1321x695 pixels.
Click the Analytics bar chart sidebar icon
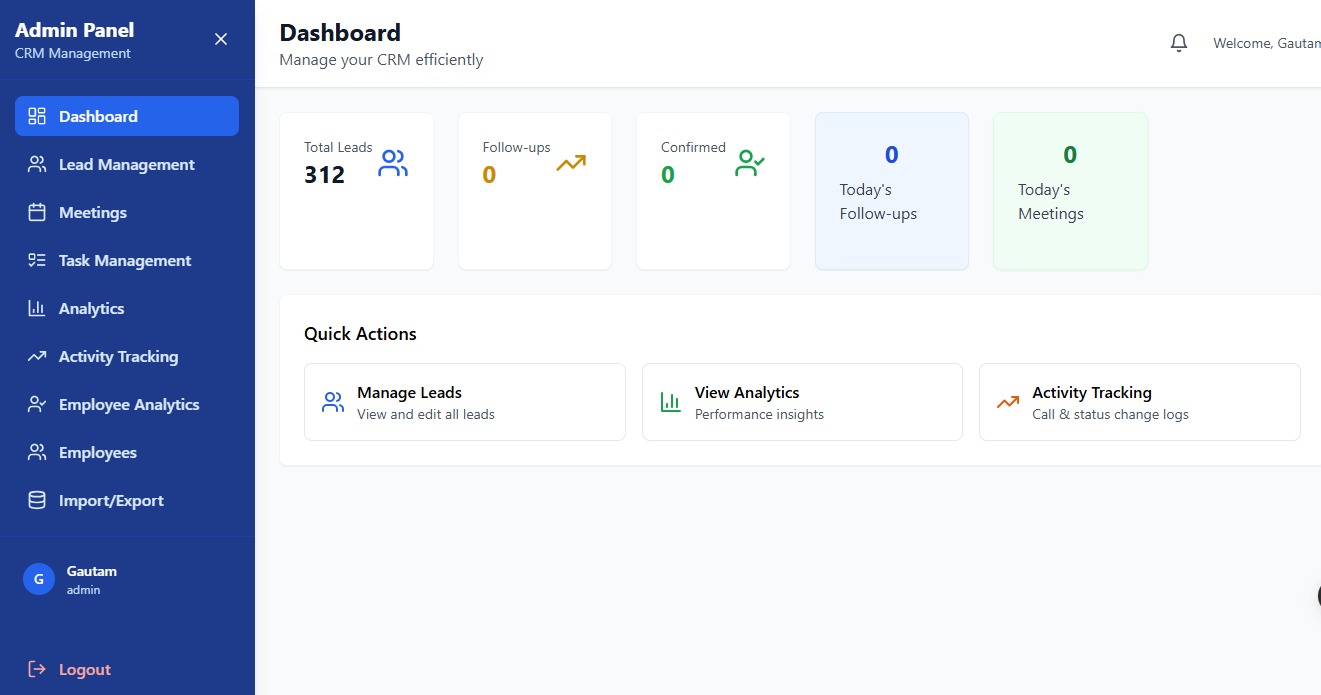[37, 308]
